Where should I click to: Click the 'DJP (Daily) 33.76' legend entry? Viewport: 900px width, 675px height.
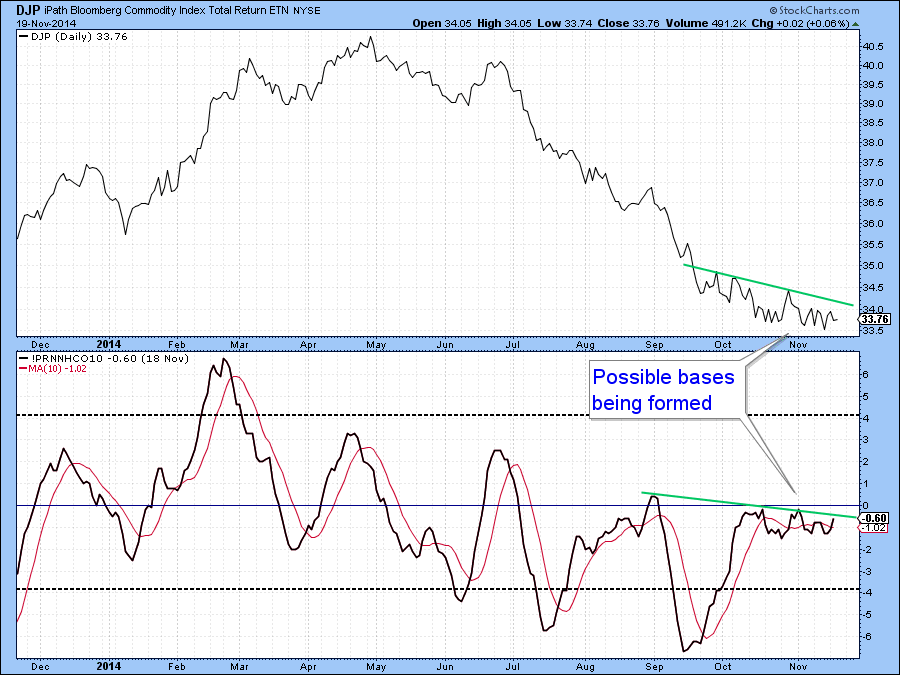point(73,37)
